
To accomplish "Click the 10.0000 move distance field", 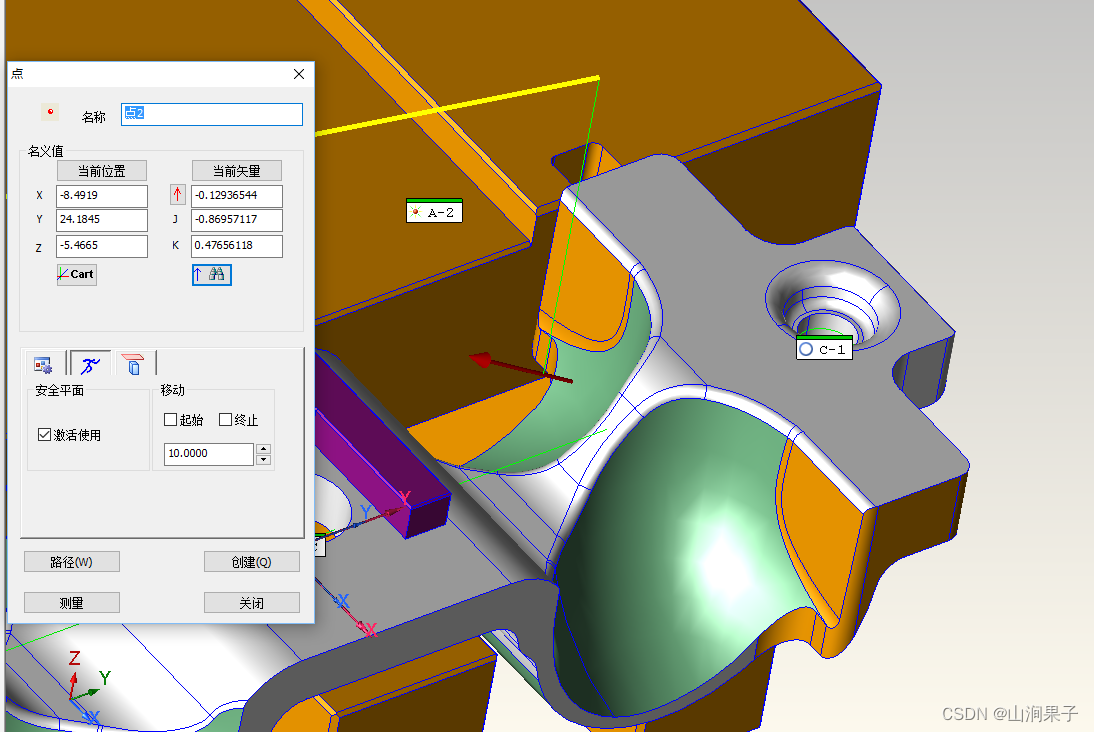I will click(209, 454).
